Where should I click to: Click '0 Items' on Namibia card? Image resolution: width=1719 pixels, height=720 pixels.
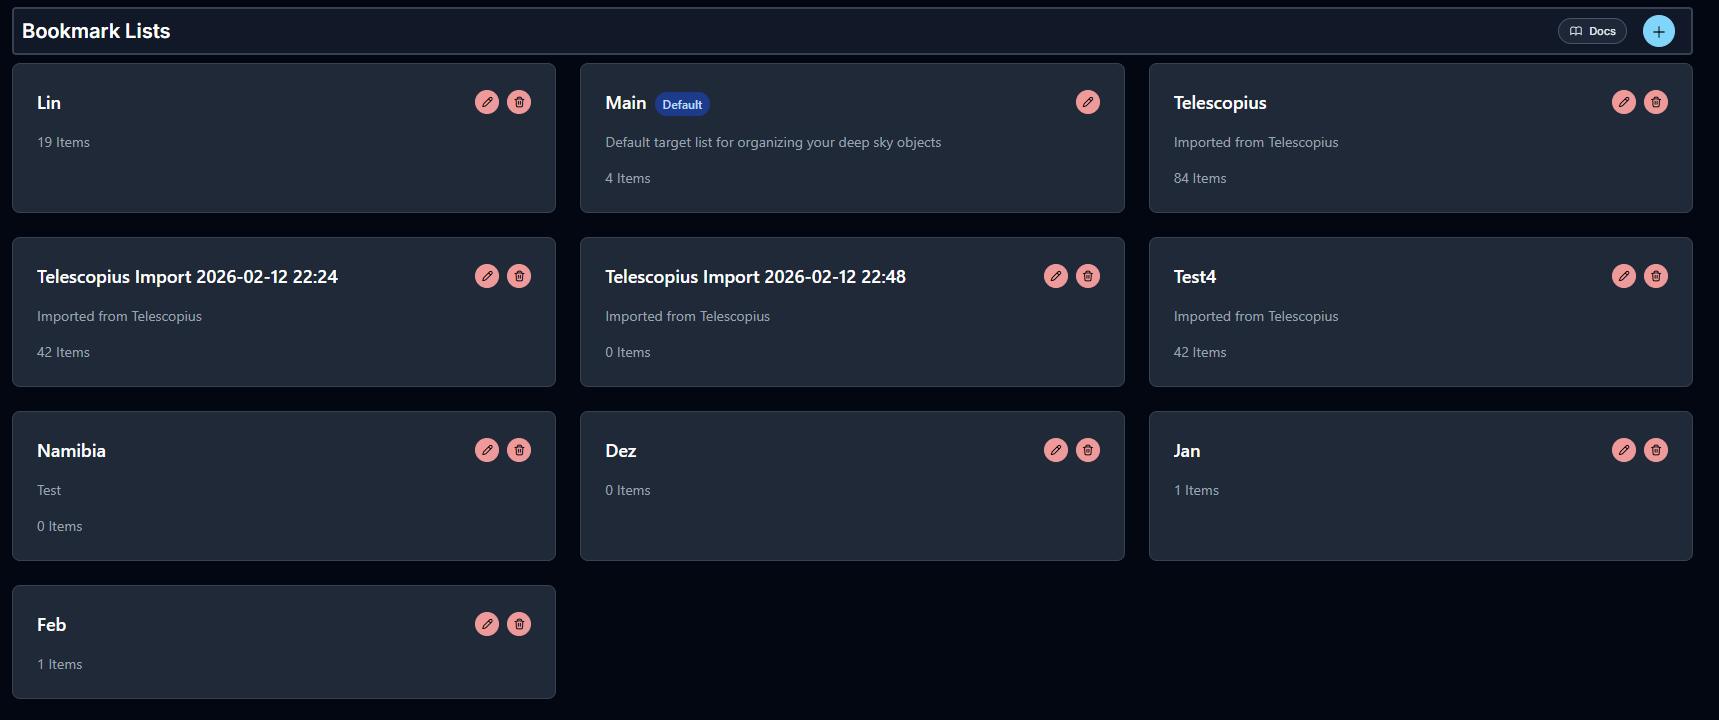[x=60, y=526]
